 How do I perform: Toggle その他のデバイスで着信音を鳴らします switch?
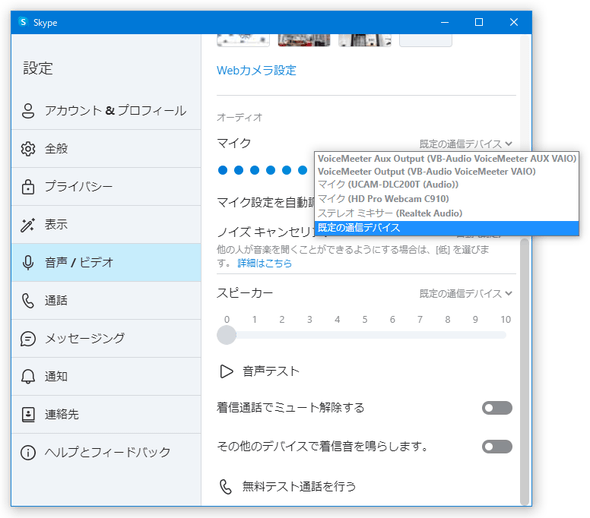(x=497, y=447)
